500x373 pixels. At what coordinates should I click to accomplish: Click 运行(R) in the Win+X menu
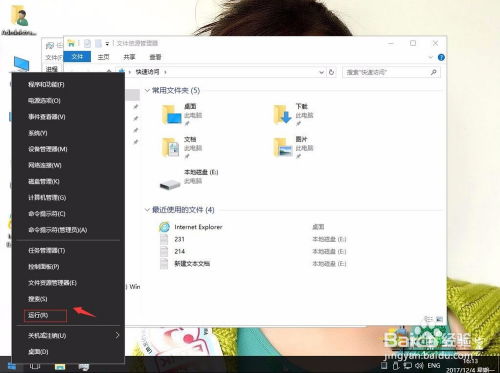[x=38, y=315]
